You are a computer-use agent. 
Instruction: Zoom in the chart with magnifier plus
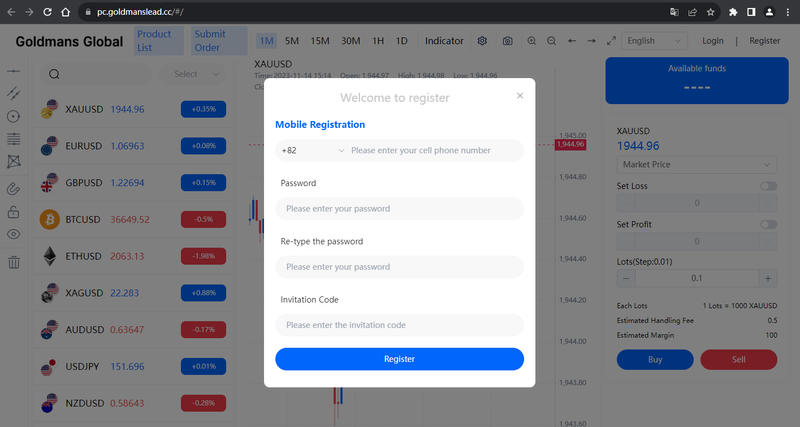point(532,41)
